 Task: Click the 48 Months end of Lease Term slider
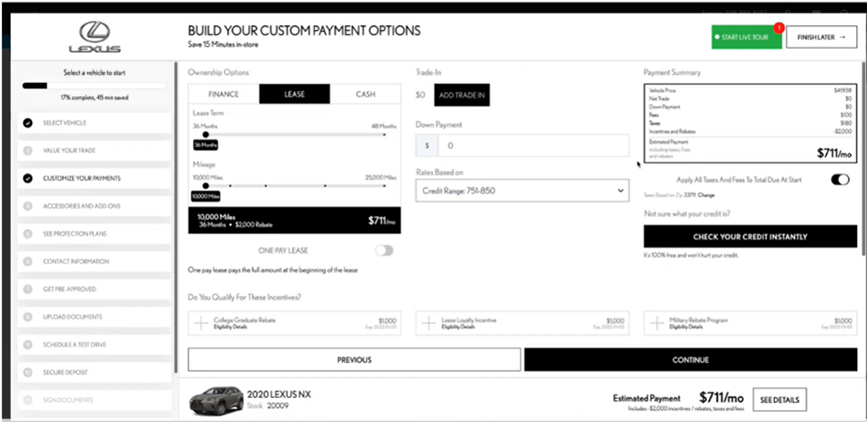click(x=384, y=134)
